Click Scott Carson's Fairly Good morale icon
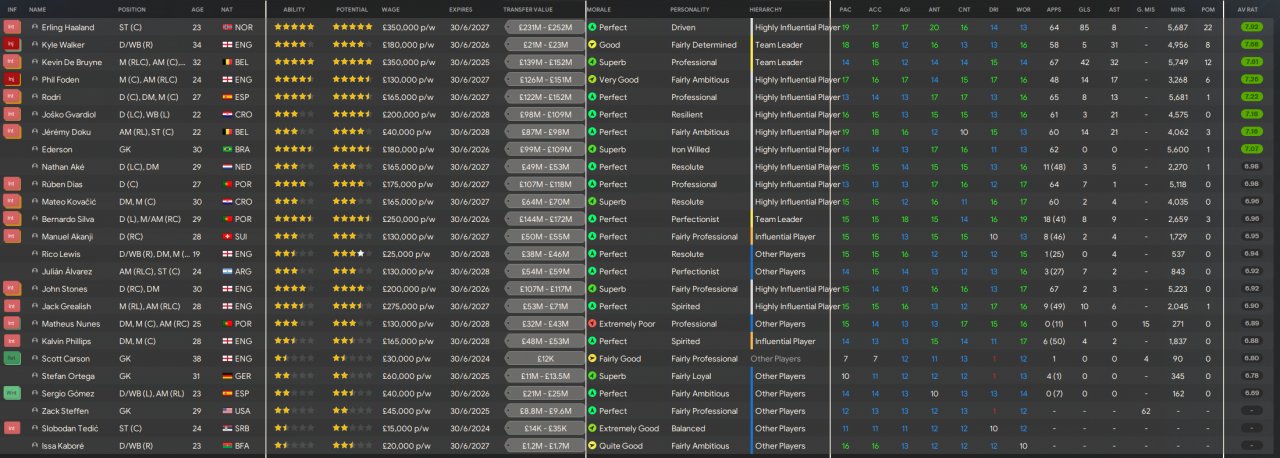Image resolution: width=1280 pixels, height=458 pixels. coord(592,358)
